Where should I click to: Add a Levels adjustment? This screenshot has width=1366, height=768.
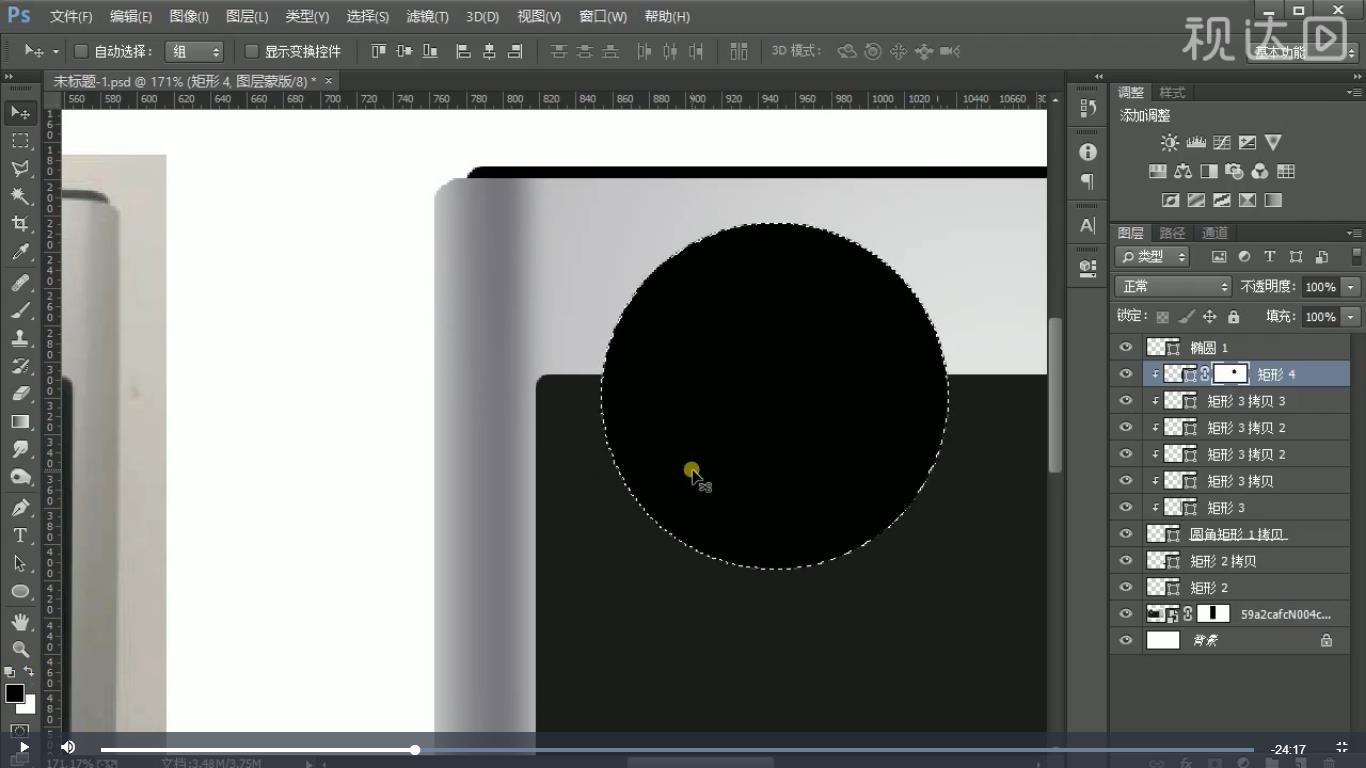[x=1195, y=143]
